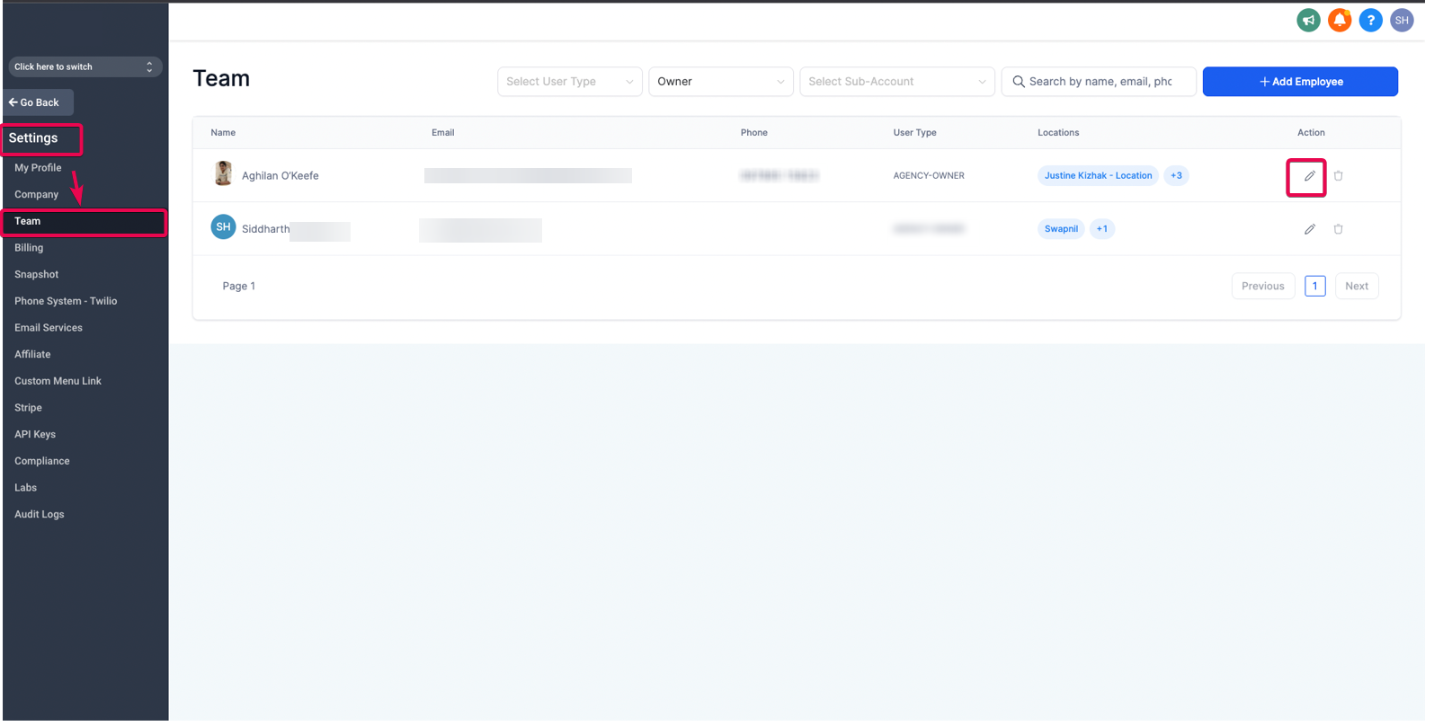Edit Aghilan O'Keefe with pencil icon
Viewport: 1434px width, 726px height.
click(x=1309, y=176)
